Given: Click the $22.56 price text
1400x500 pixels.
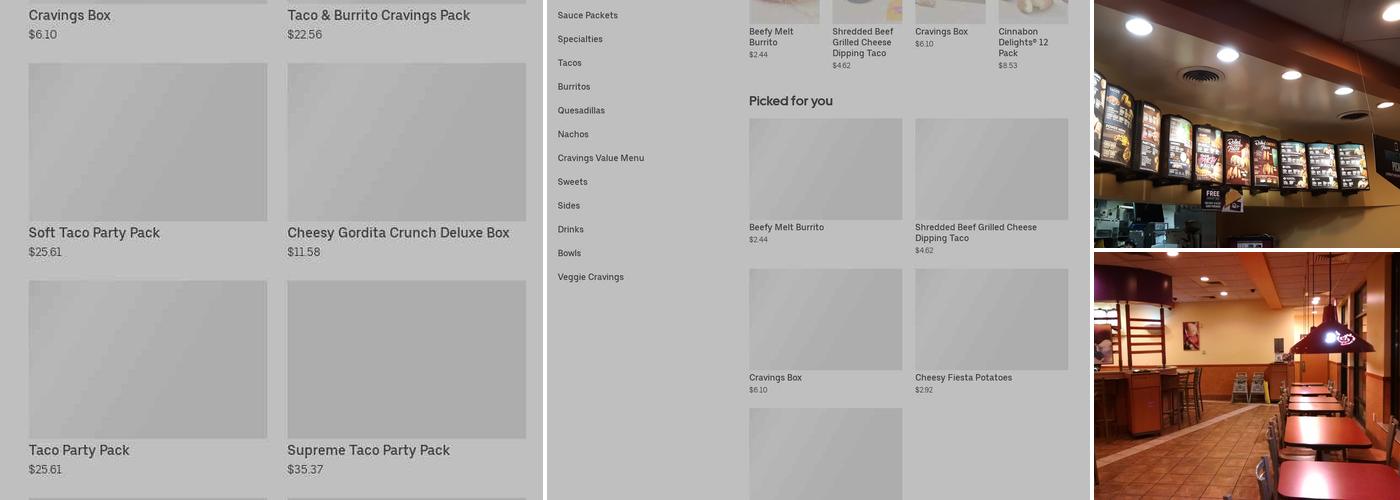Looking at the screenshot, I should pyautogui.click(x=305, y=35).
